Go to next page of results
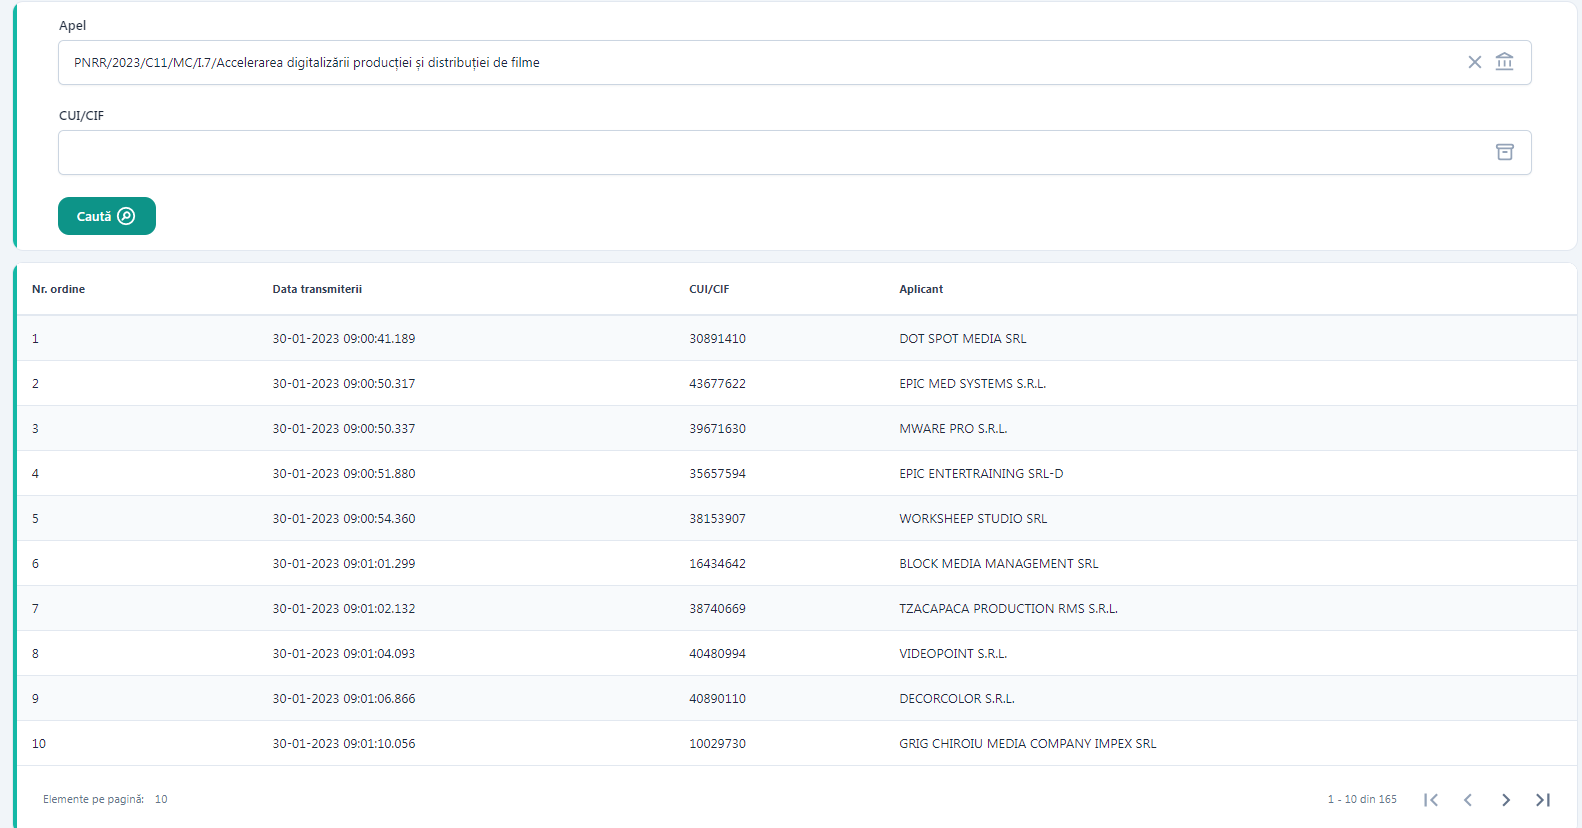Image resolution: width=1582 pixels, height=828 pixels. [x=1505, y=799]
